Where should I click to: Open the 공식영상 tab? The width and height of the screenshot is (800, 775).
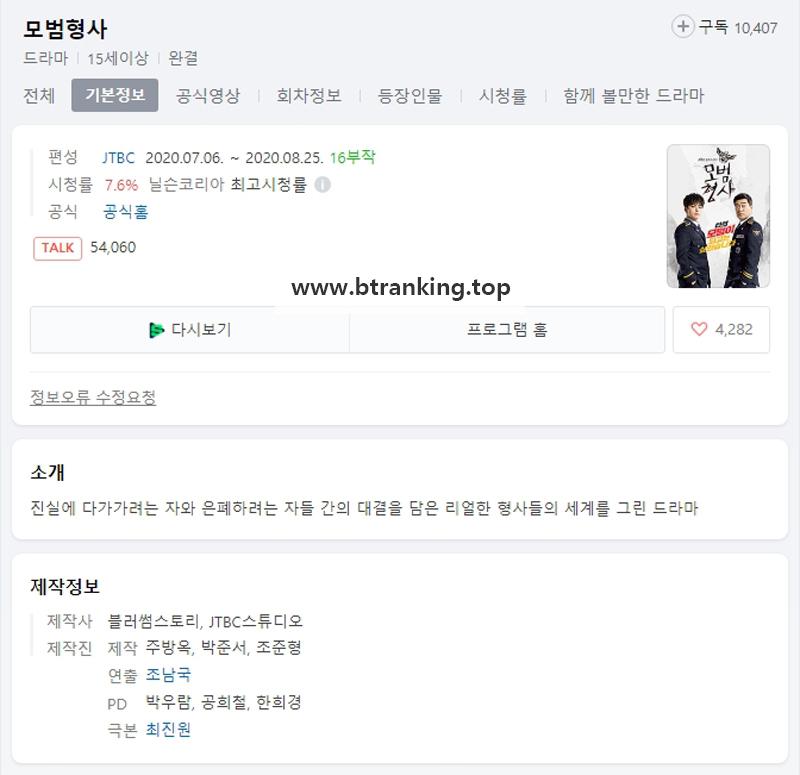tap(208, 95)
